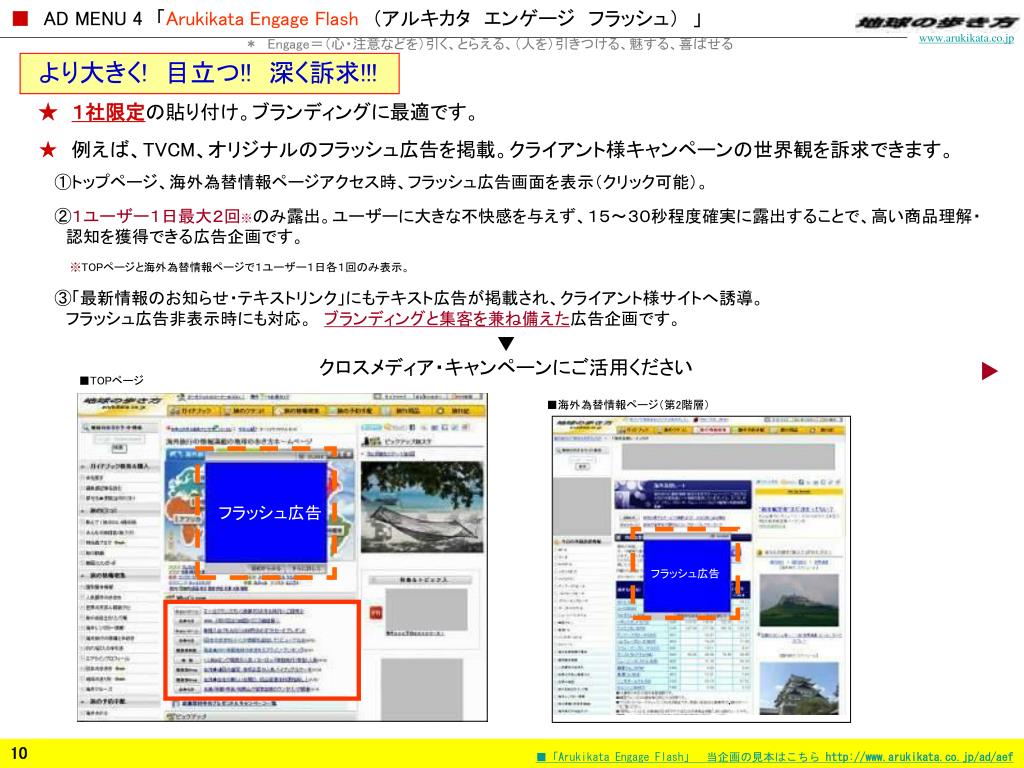Click the red title text Arukikata Engage Flash
Image resolution: width=1024 pixels, height=768 pixels.
(262, 19)
